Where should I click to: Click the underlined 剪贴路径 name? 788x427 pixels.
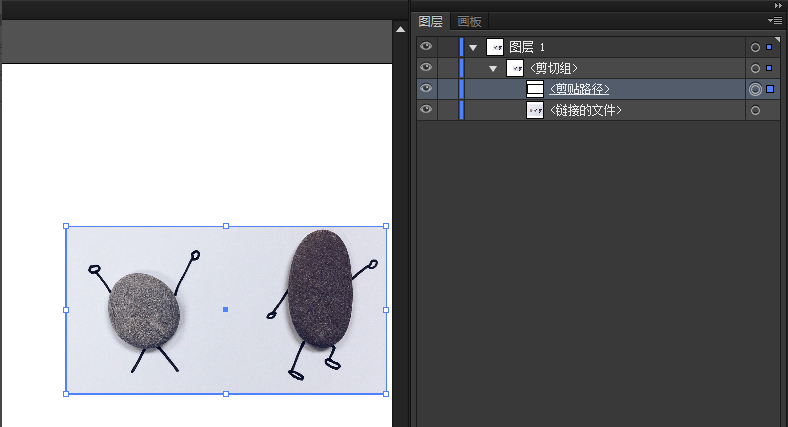point(580,89)
